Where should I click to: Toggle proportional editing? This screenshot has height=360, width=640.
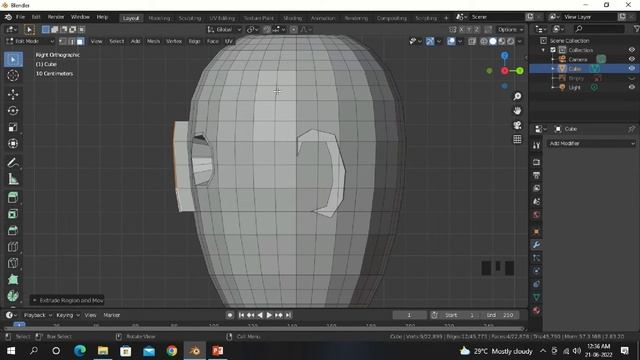pyautogui.click(x=293, y=29)
